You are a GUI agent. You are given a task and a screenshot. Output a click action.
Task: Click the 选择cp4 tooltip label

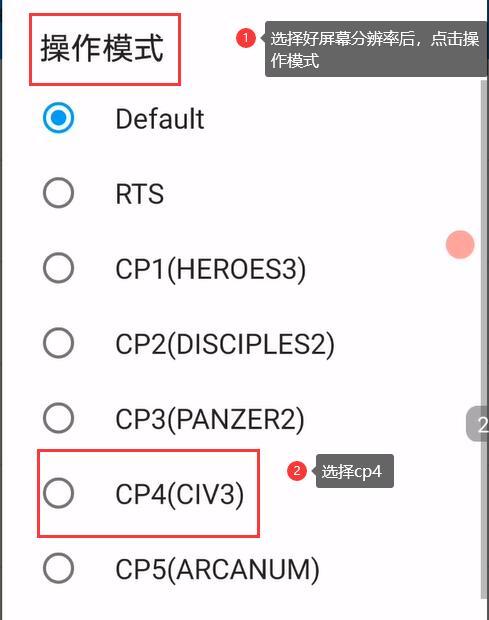point(355,471)
